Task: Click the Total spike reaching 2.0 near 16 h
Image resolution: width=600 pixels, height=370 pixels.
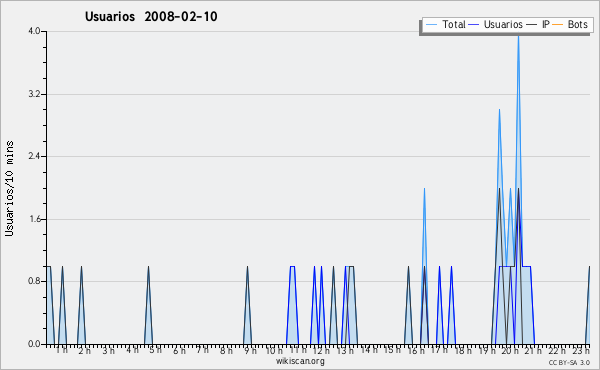Action: [424, 189]
